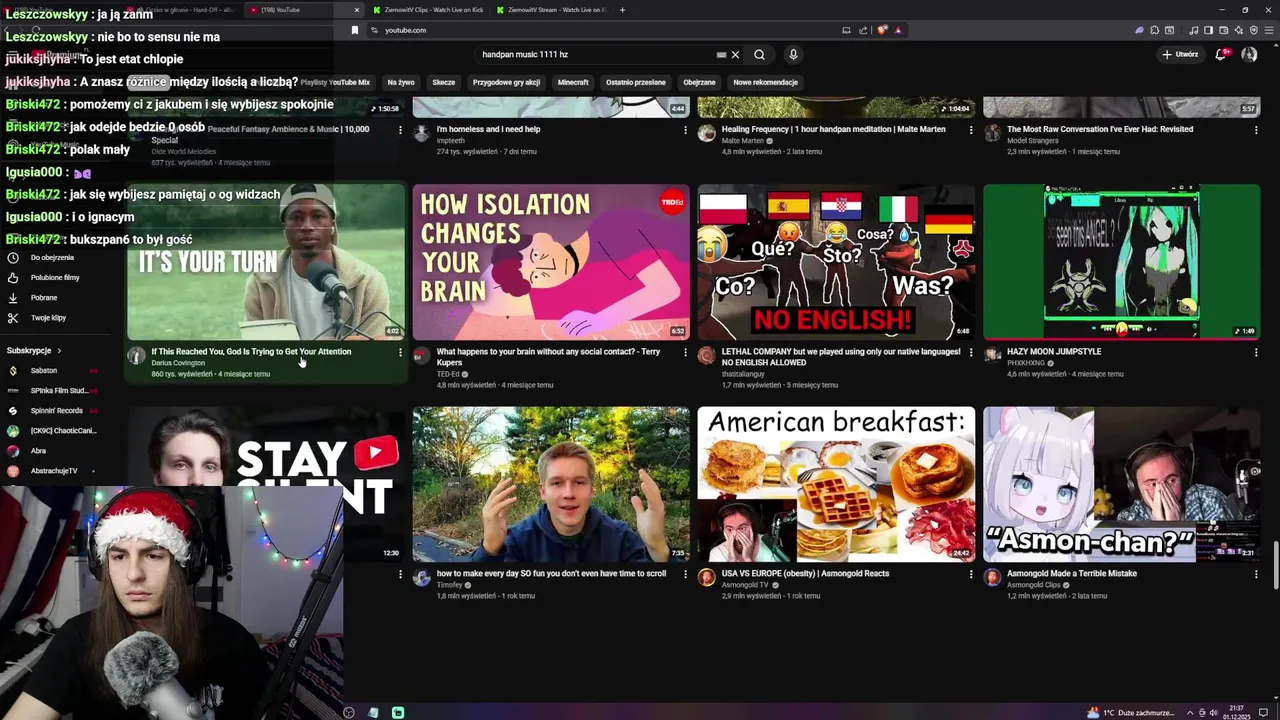1280x720 pixels.
Task: Click video title USA VS EUROPE (obesity)
Action: click(x=805, y=574)
